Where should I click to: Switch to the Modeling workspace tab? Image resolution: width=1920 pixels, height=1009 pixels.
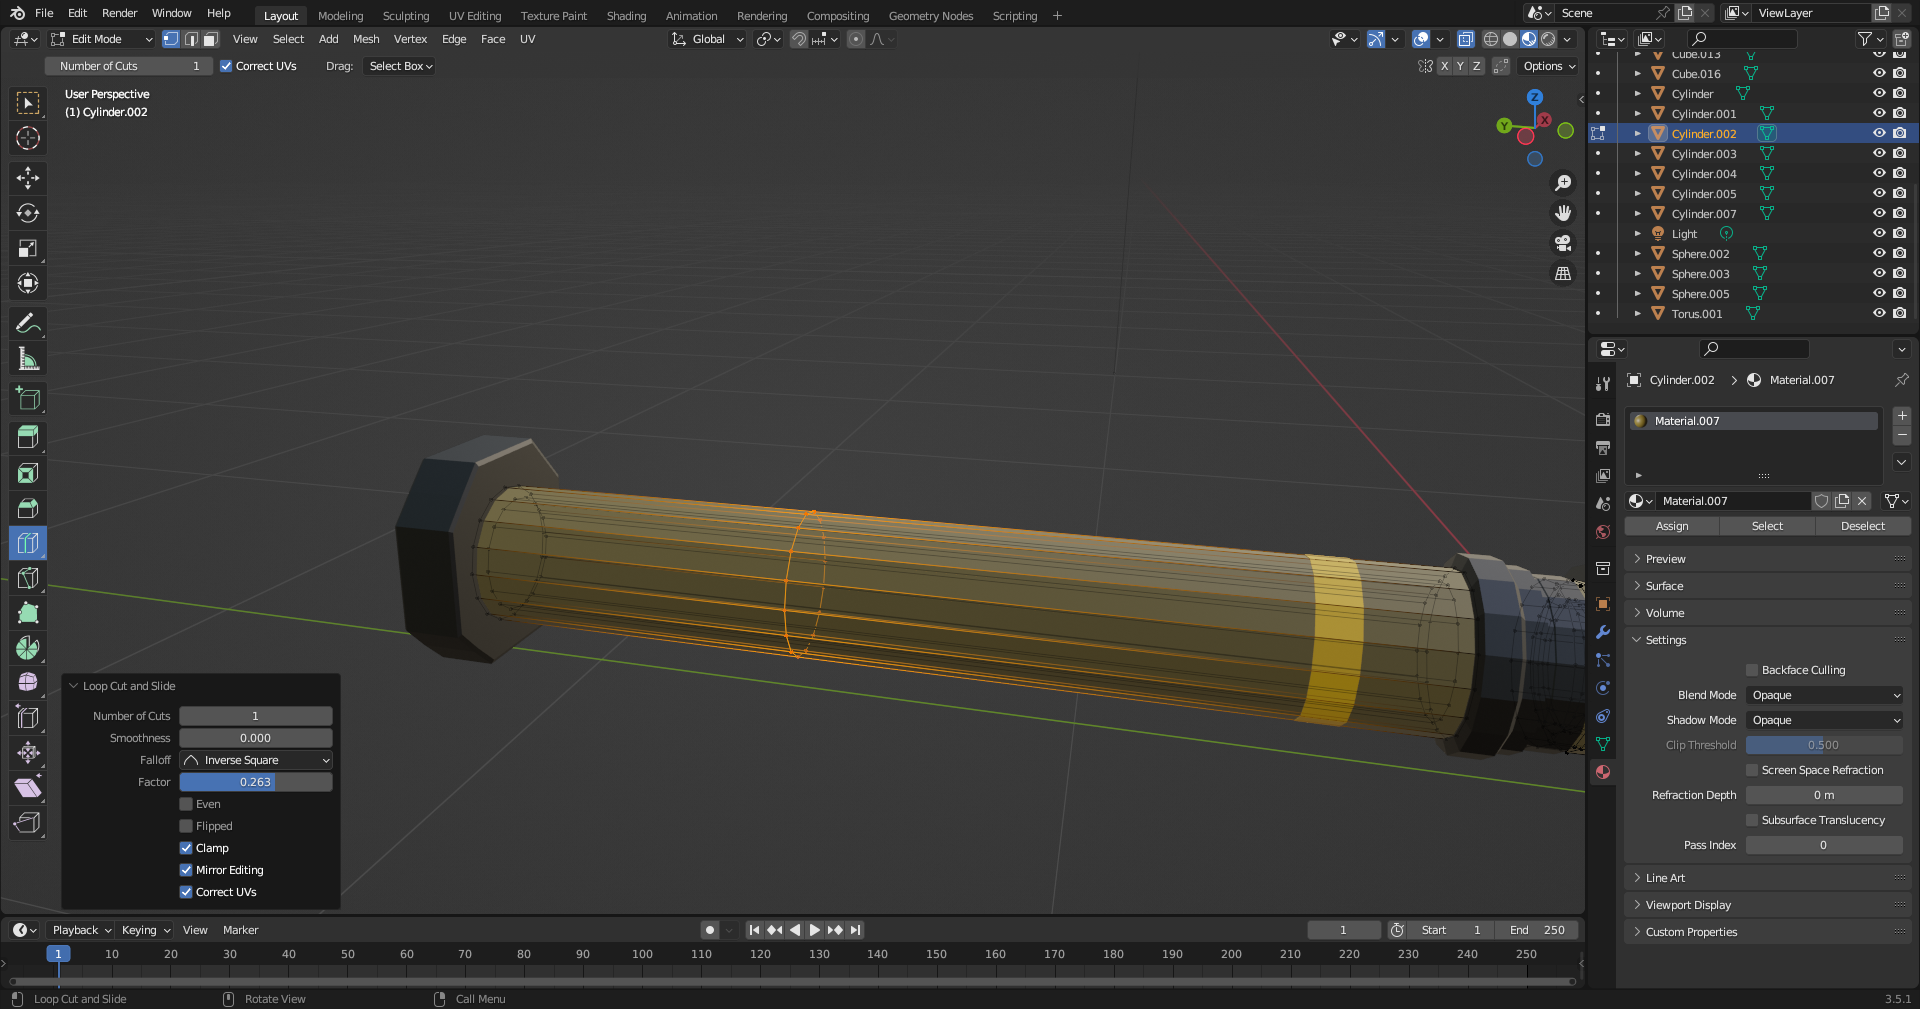coord(341,16)
